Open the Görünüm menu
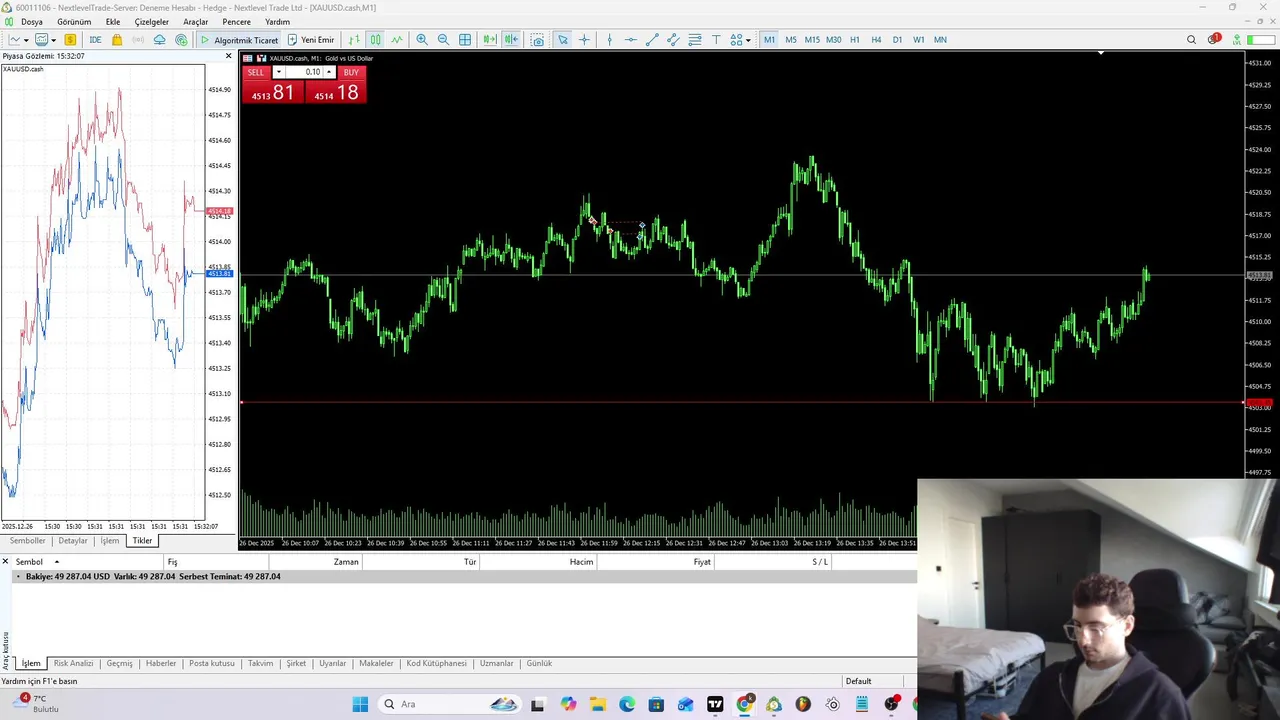Screen dimensions: 1280x720 [x=74, y=22]
